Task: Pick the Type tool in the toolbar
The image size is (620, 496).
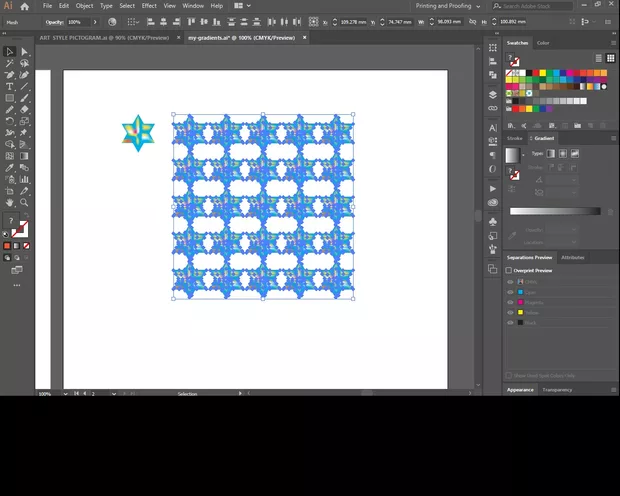Action: point(10,86)
